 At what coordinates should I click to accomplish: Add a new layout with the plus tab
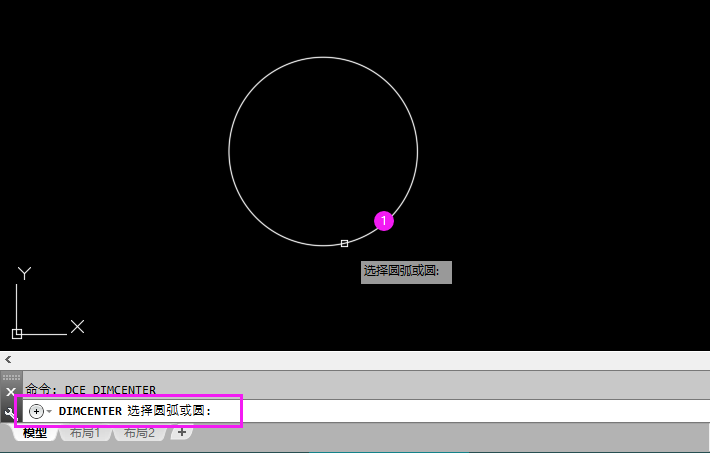pyautogui.click(x=182, y=432)
